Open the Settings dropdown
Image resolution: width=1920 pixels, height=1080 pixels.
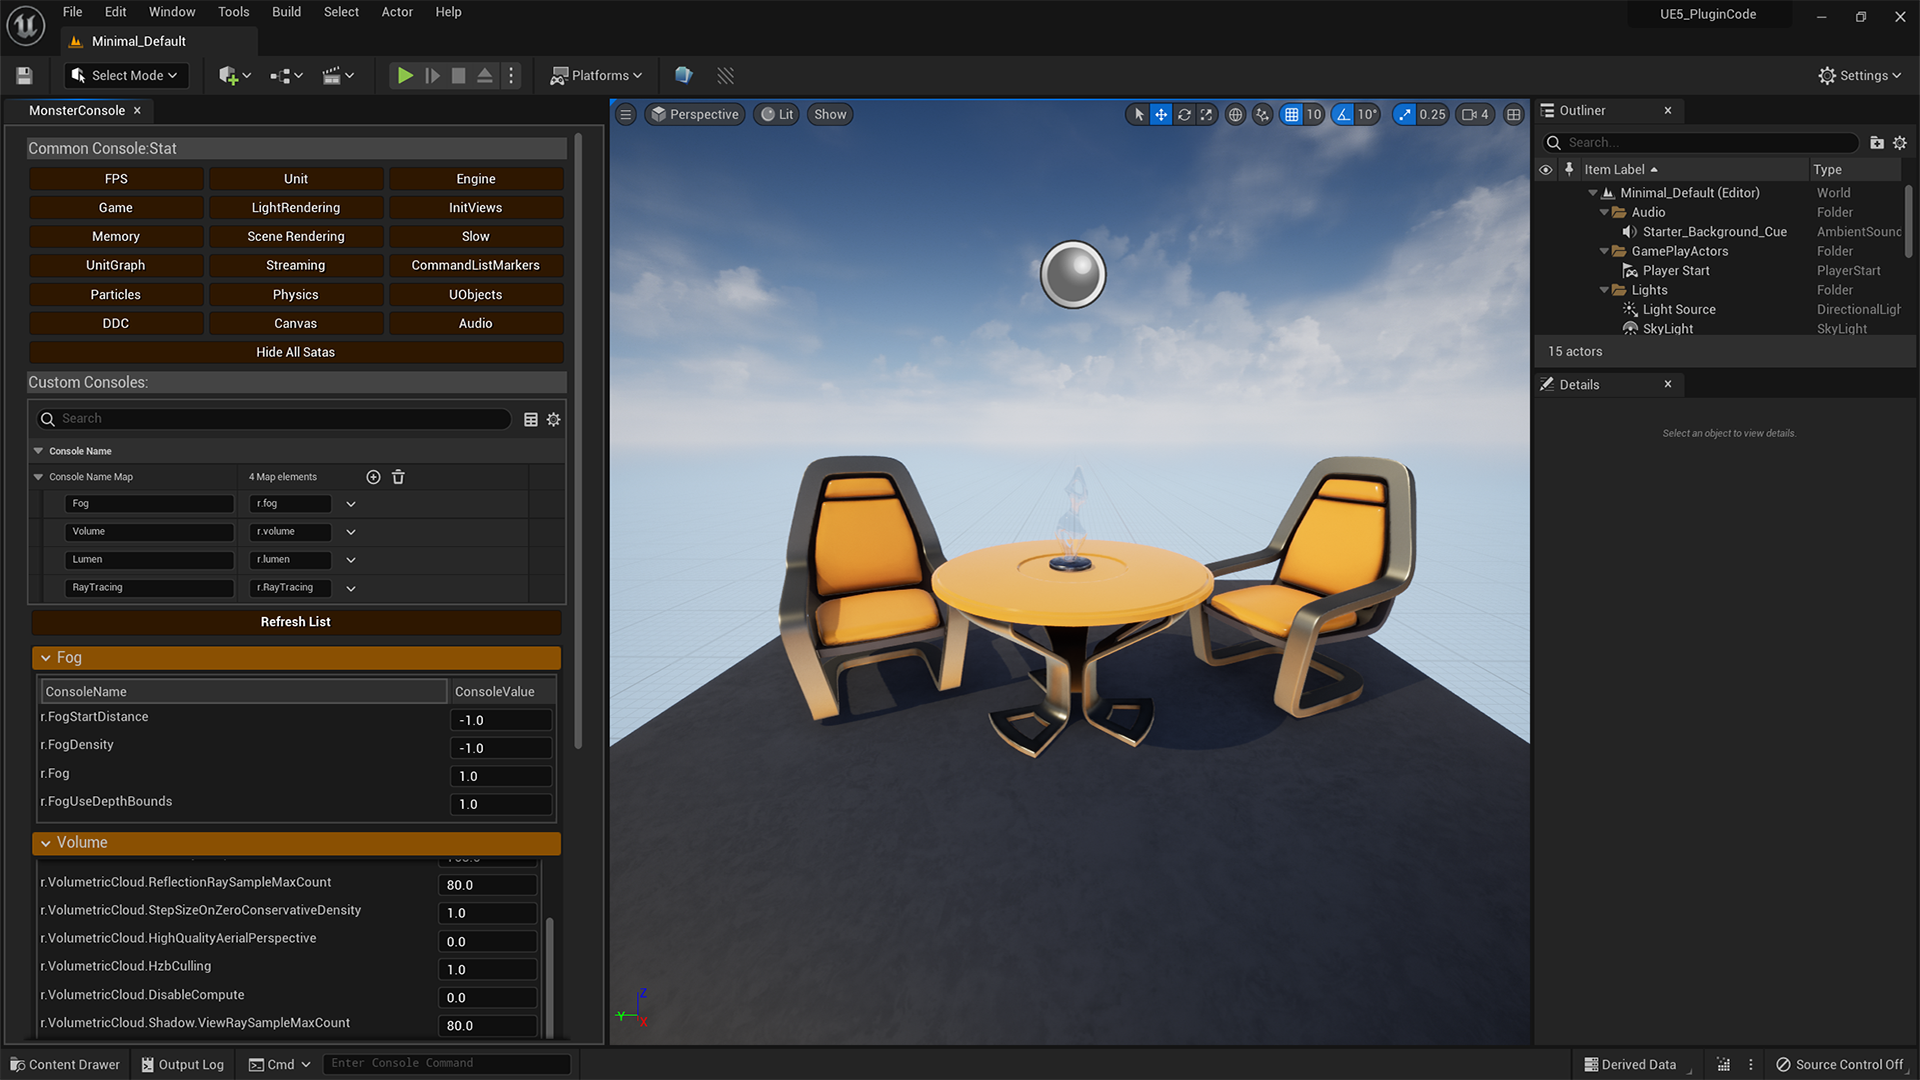pyautogui.click(x=1860, y=75)
